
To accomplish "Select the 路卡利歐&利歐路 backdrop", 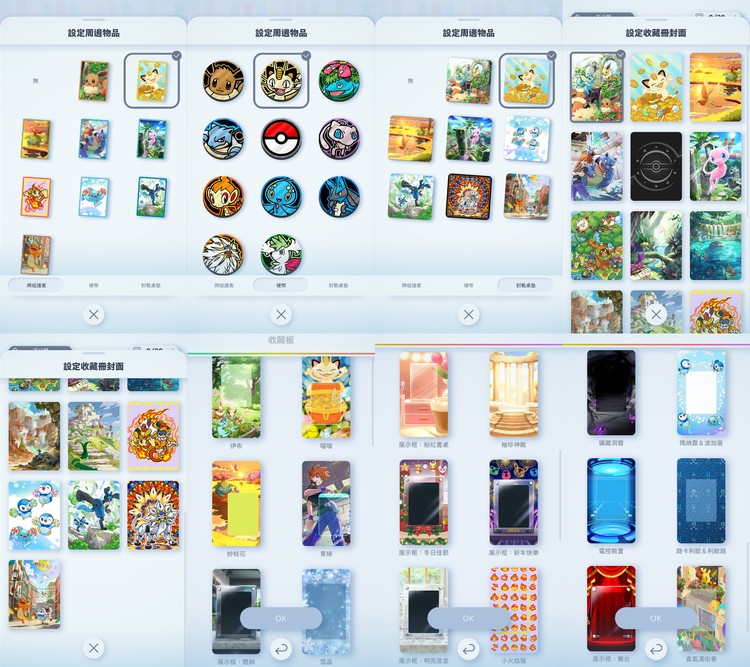I will (x=701, y=501).
